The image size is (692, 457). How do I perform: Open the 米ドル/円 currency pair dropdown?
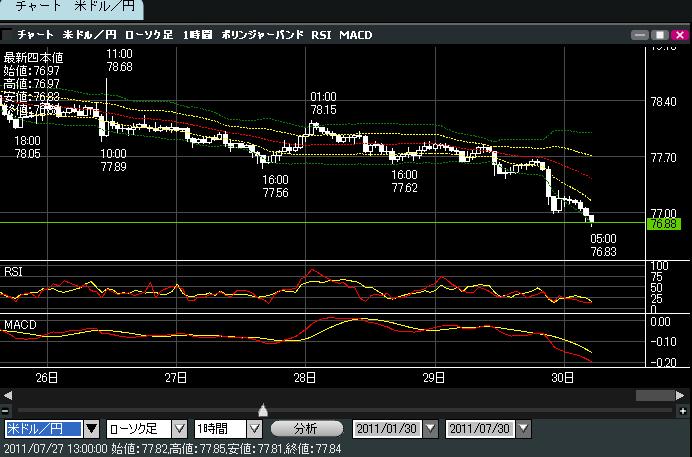click(92, 429)
